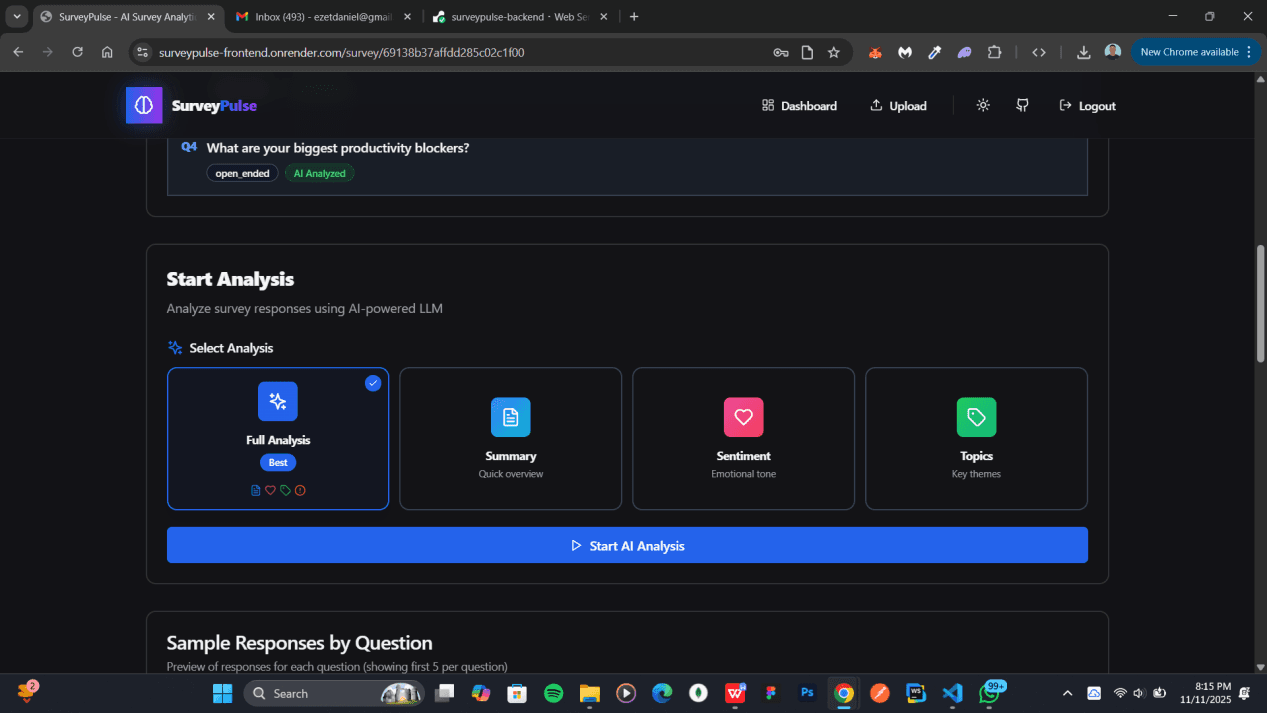
Task: Open the Dashboard page
Action: 799,105
